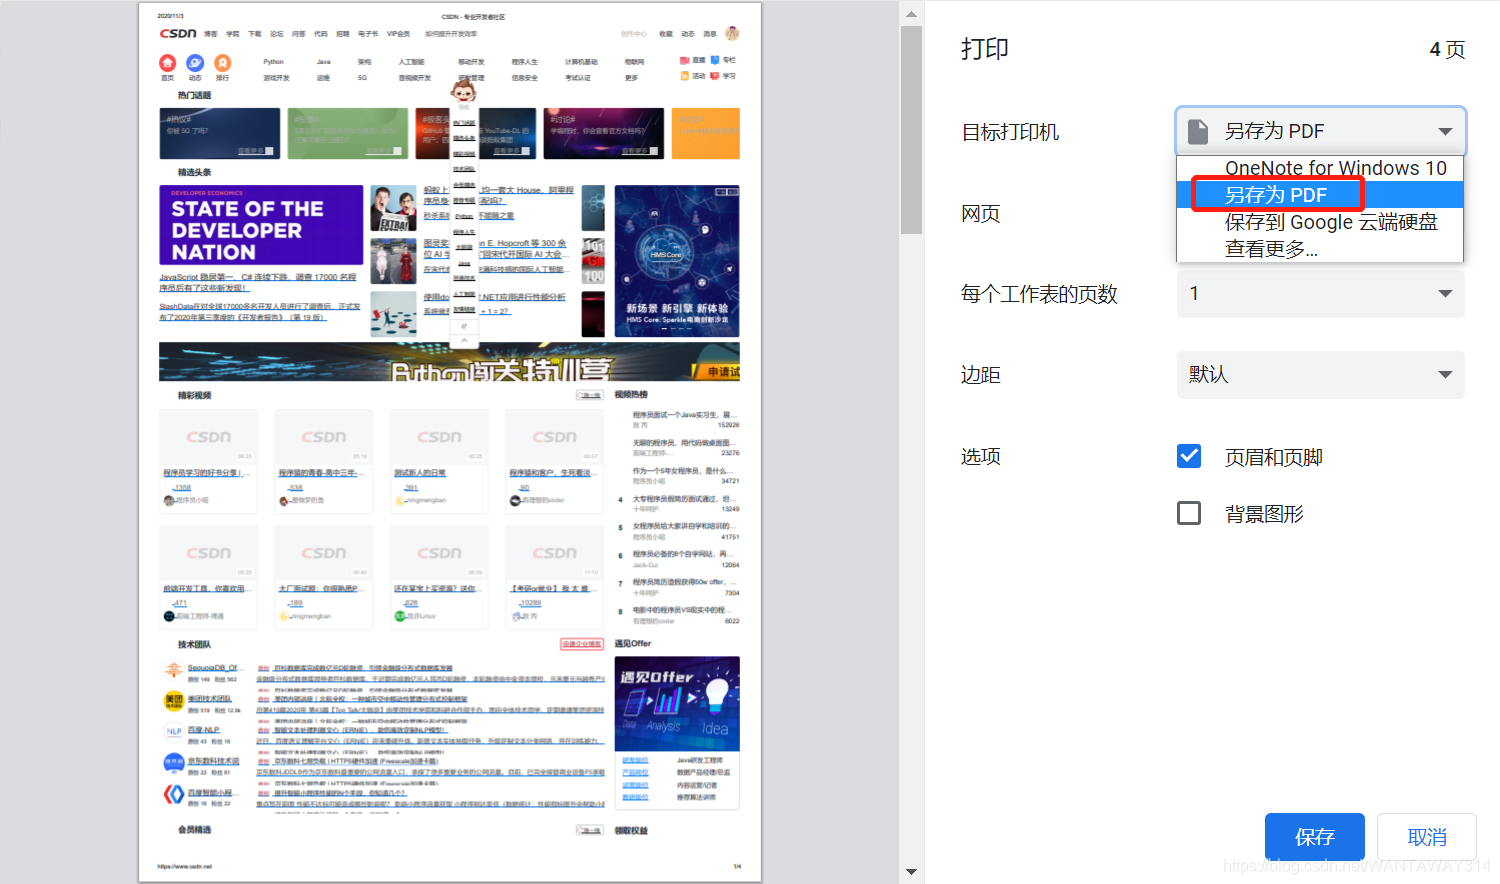Click the https://www.csdn.net footer text

(x=184, y=867)
